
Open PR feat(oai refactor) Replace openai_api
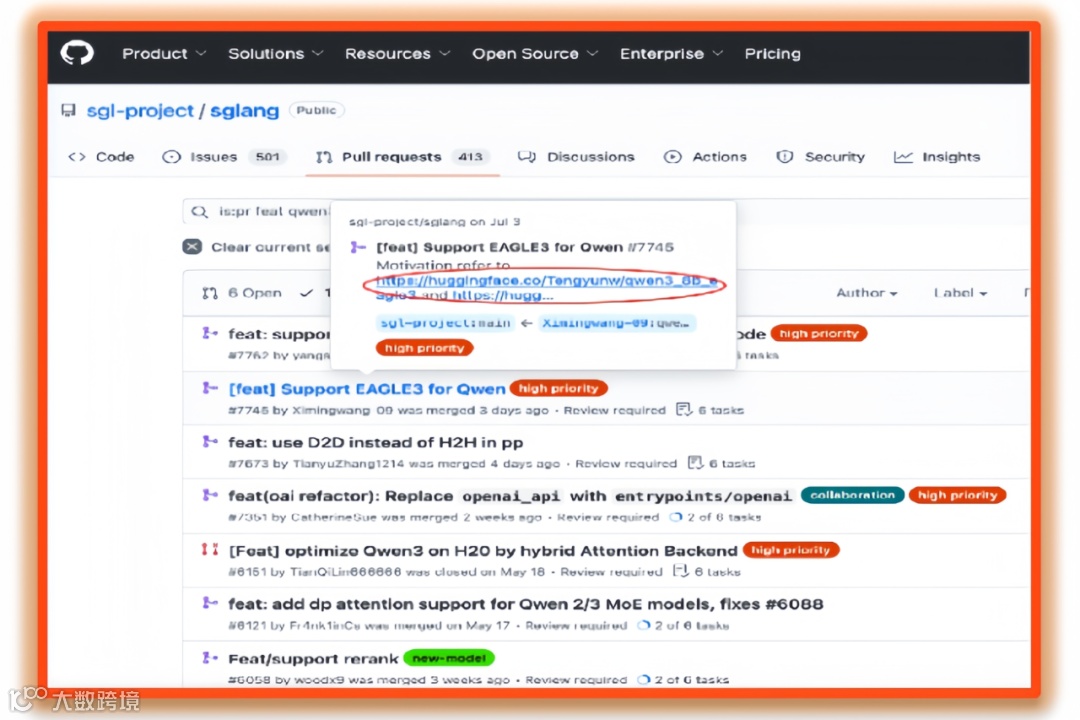coord(510,496)
